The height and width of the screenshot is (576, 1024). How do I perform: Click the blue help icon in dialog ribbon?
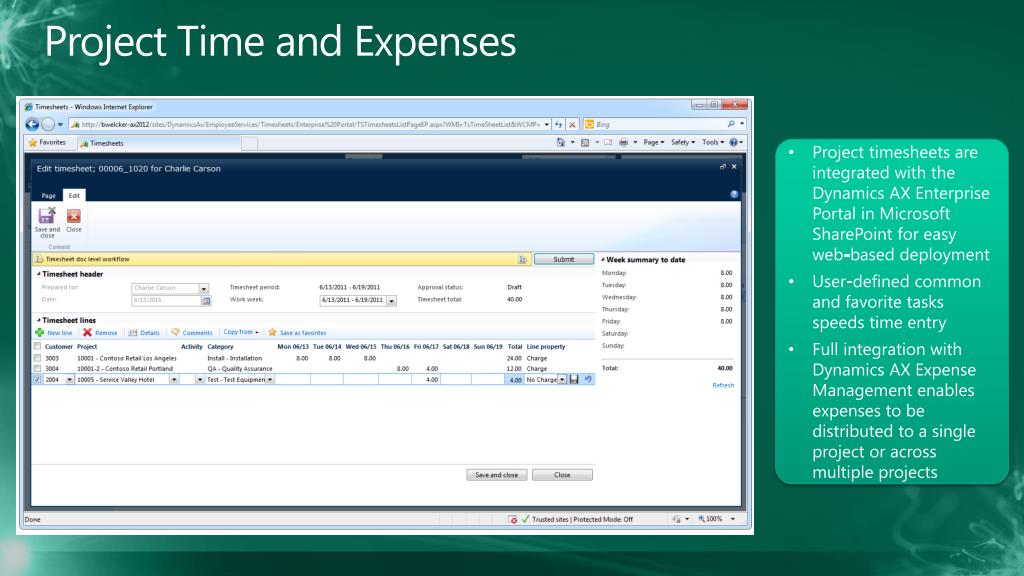point(734,194)
